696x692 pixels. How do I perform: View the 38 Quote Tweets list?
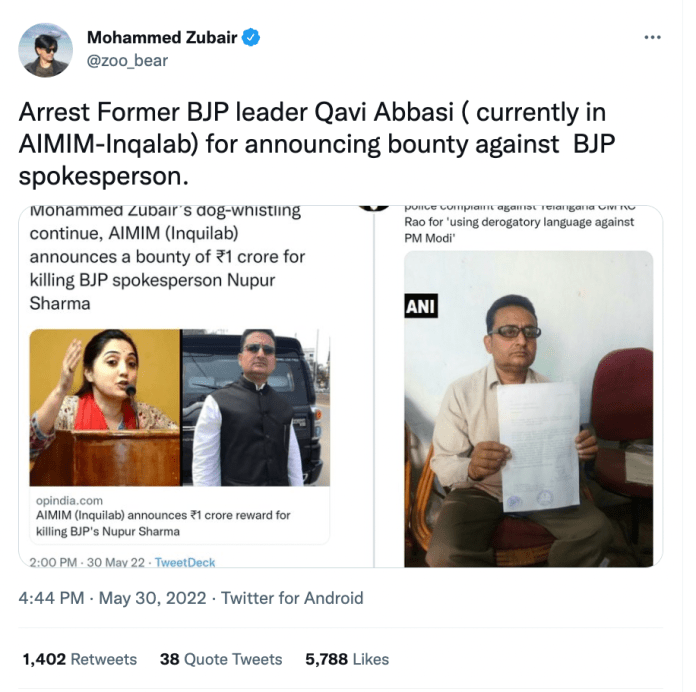[x=221, y=659]
